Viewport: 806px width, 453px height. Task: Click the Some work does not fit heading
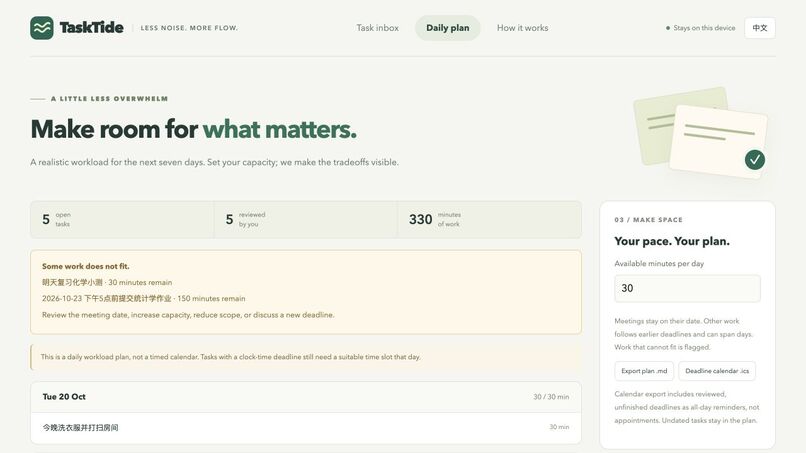pos(86,266)
